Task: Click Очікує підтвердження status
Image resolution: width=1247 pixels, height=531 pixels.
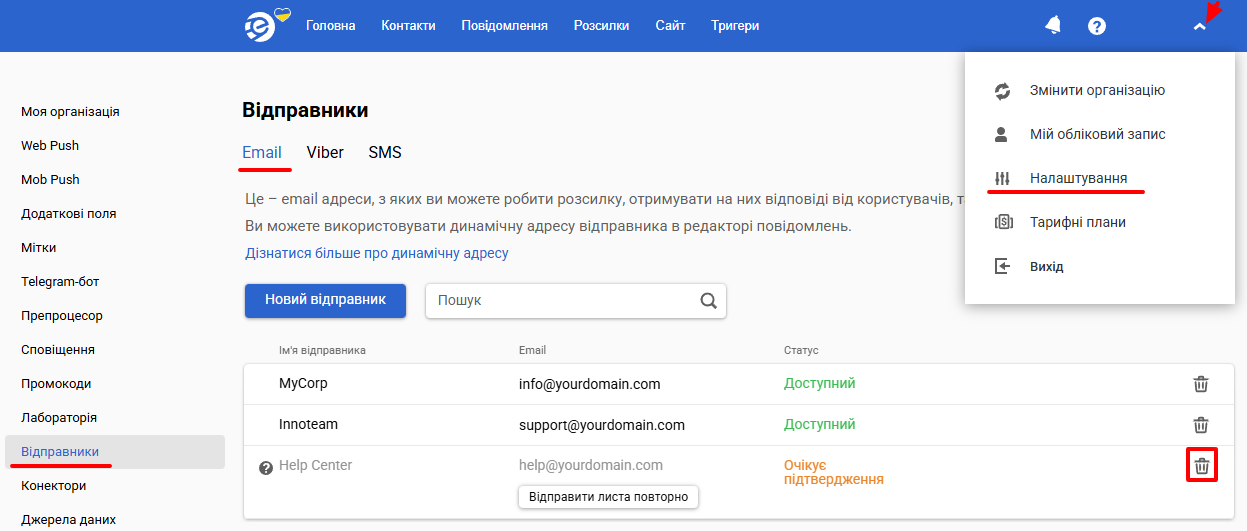Action: [834, 473]
